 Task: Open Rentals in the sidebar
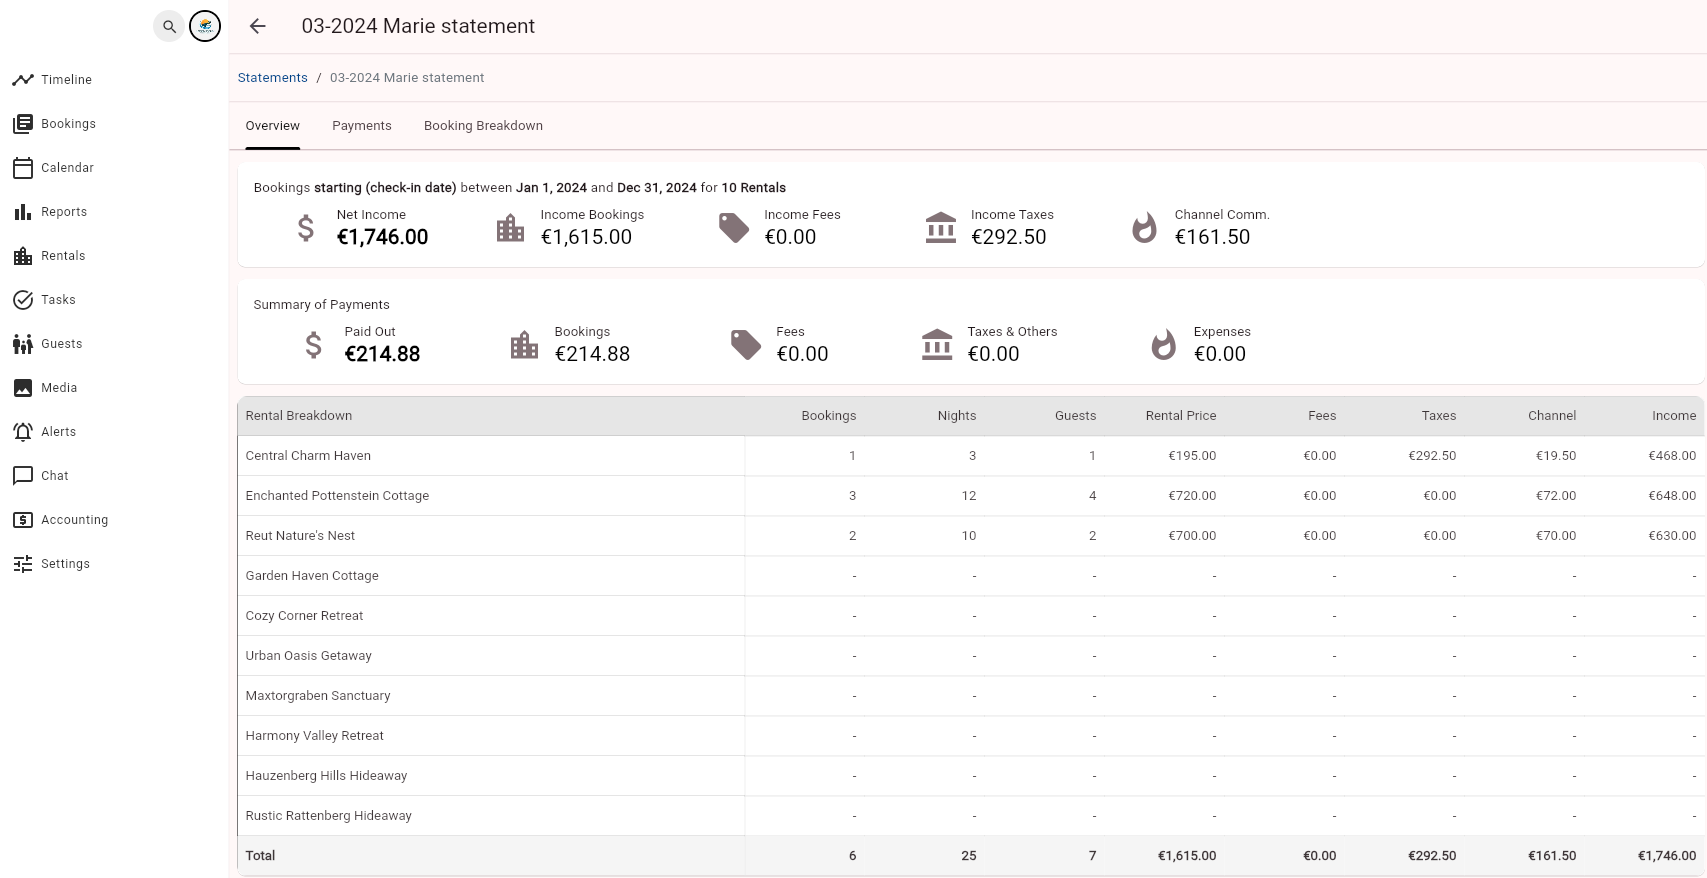click(x=63, y=256)
